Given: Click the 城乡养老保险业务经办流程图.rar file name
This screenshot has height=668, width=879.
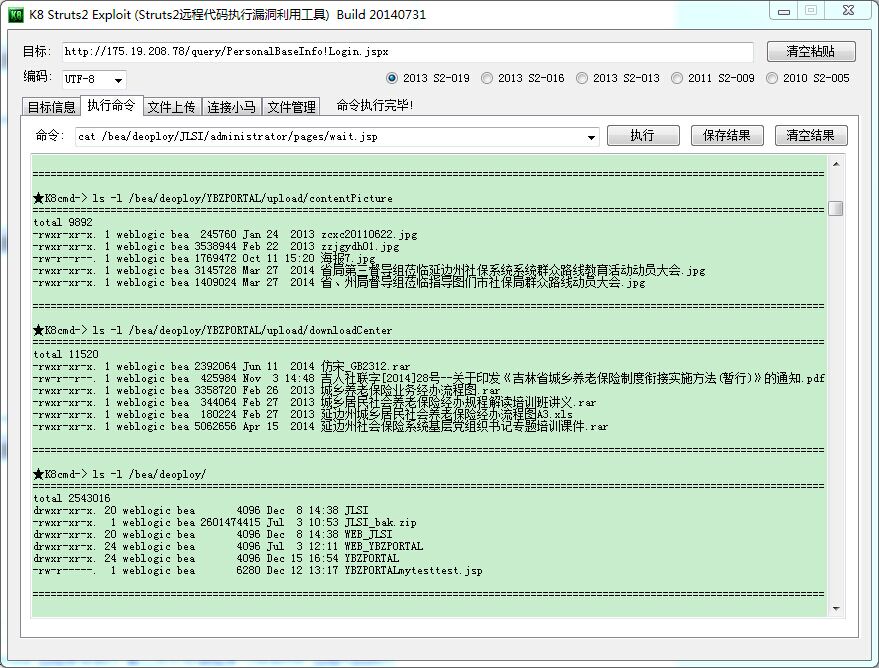Looking at the screenshot, I should 410,390.
